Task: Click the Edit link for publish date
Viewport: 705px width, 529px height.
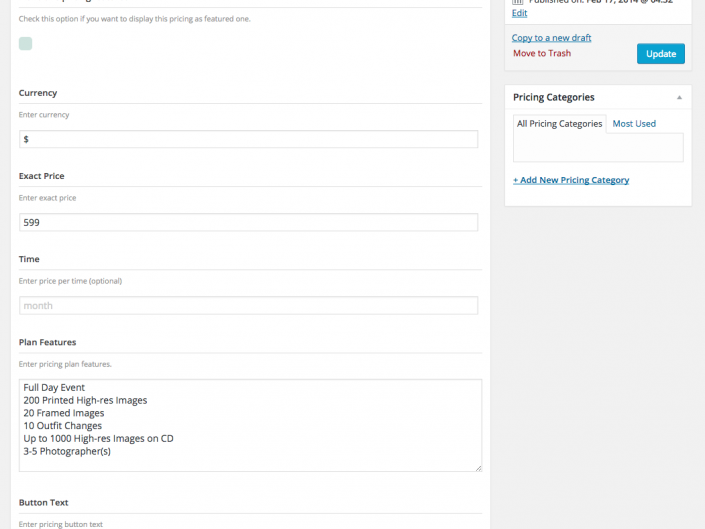Action: click(x=519, y=13)
